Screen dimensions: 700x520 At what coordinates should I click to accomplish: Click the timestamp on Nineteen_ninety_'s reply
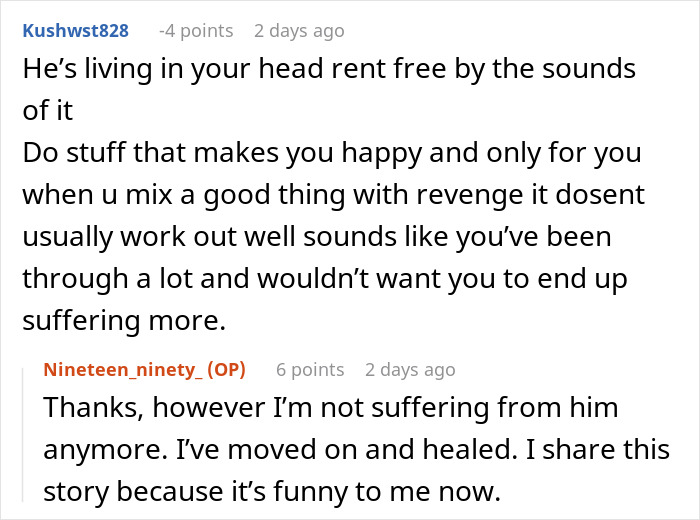point(410,370)
